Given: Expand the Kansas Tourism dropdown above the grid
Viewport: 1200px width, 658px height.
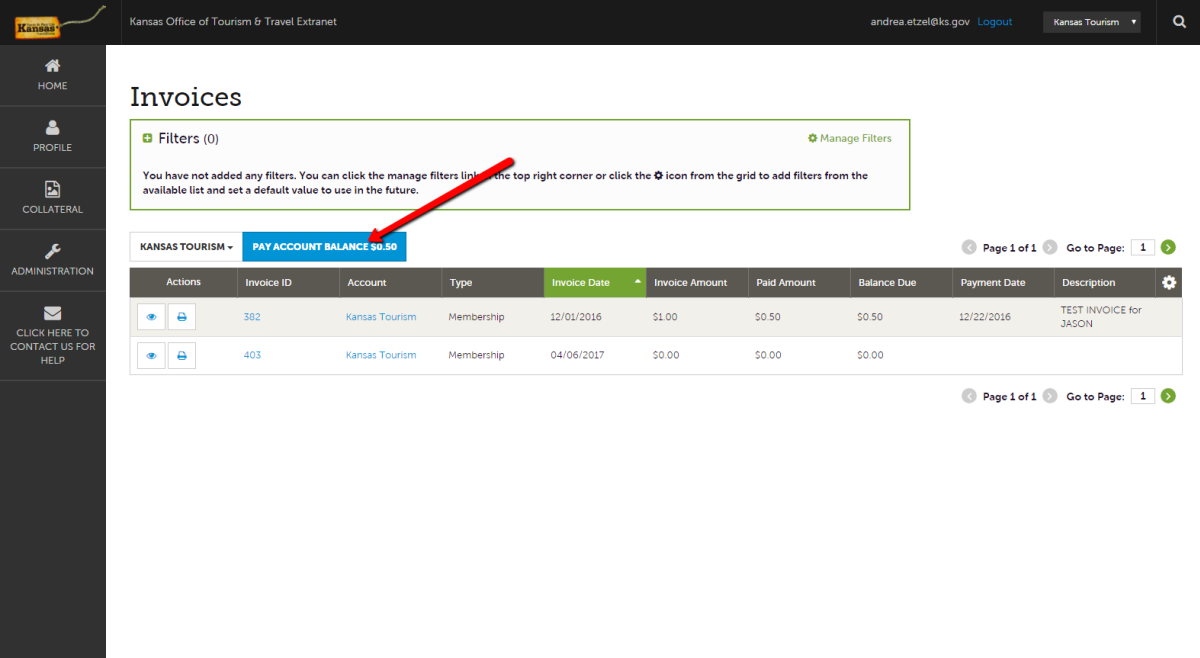Looking at the screenshot, I should 186,247.
